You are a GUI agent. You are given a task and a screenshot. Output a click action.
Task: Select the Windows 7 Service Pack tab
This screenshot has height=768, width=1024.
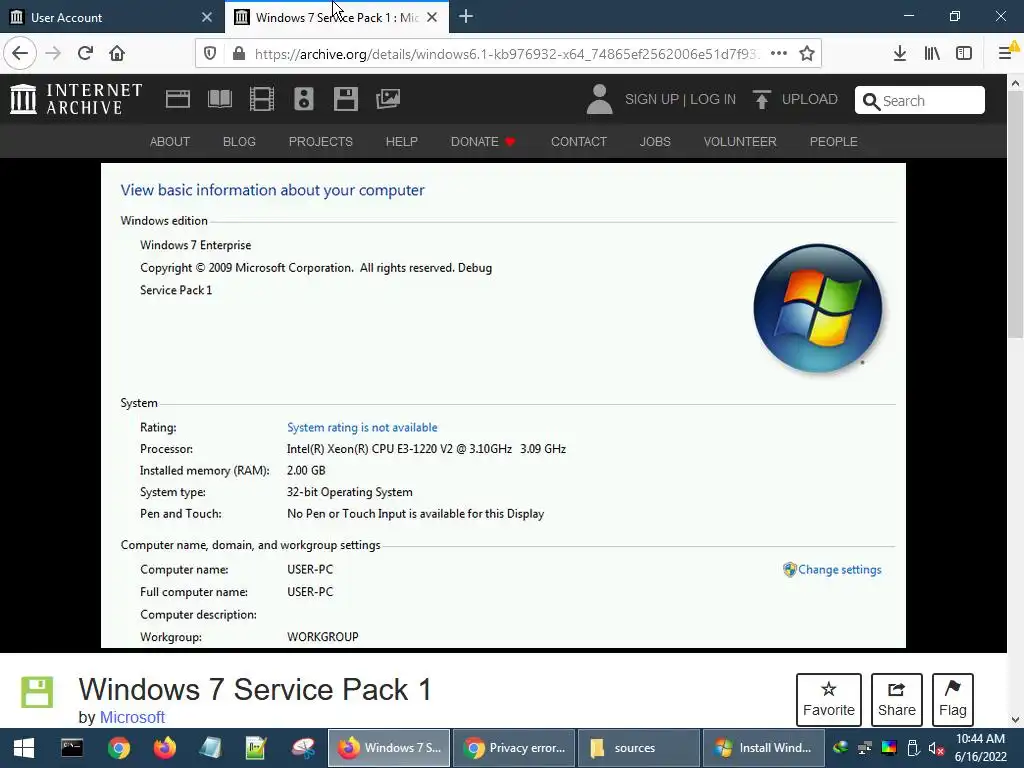(x=337, y=17)
